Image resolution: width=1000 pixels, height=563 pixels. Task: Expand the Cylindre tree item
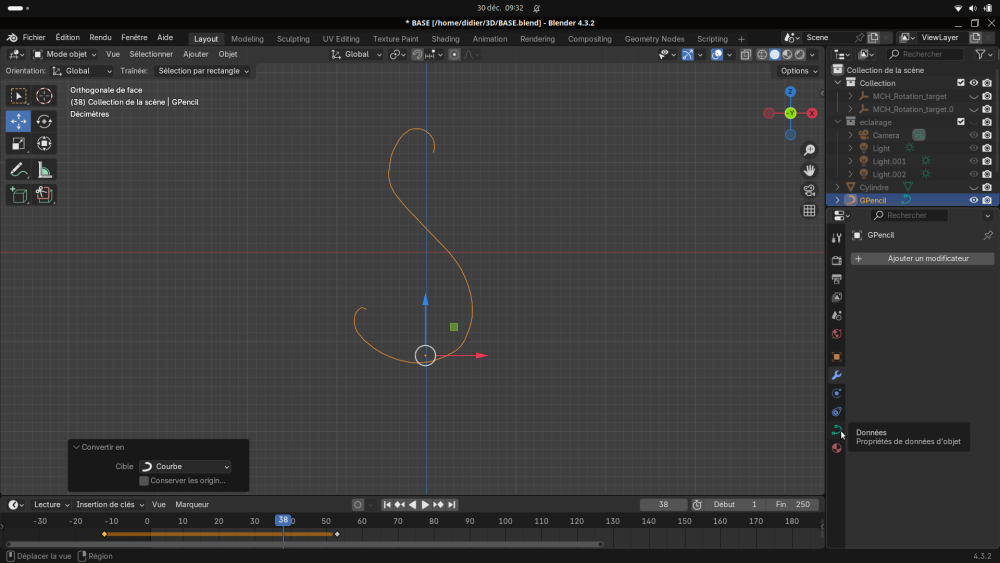coord(838,187)
